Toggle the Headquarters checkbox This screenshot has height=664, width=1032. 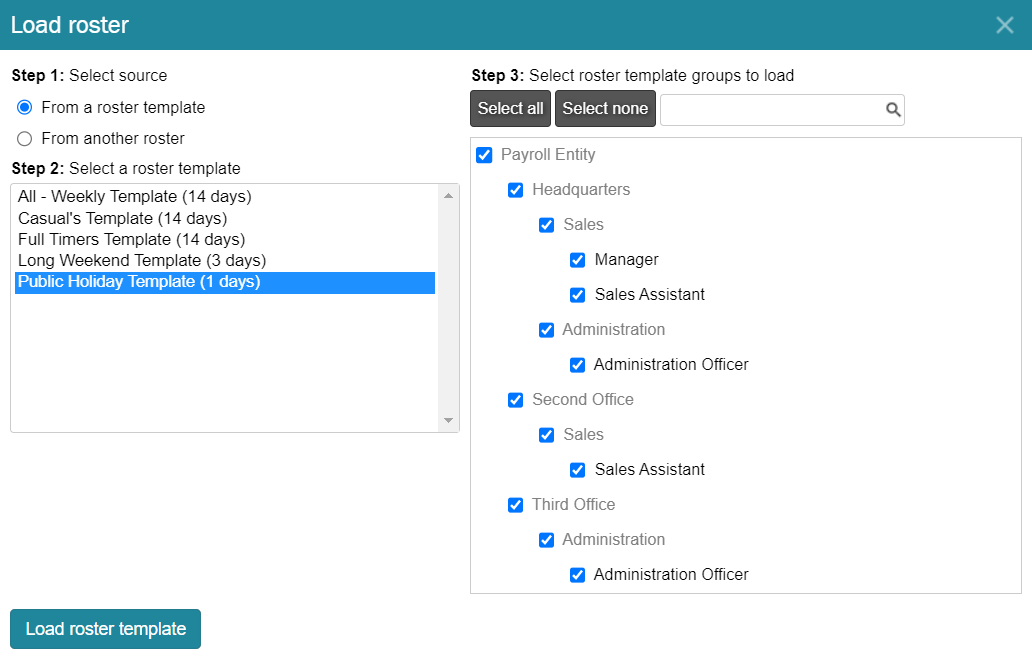pyautogui.click(x=516, y=190)
